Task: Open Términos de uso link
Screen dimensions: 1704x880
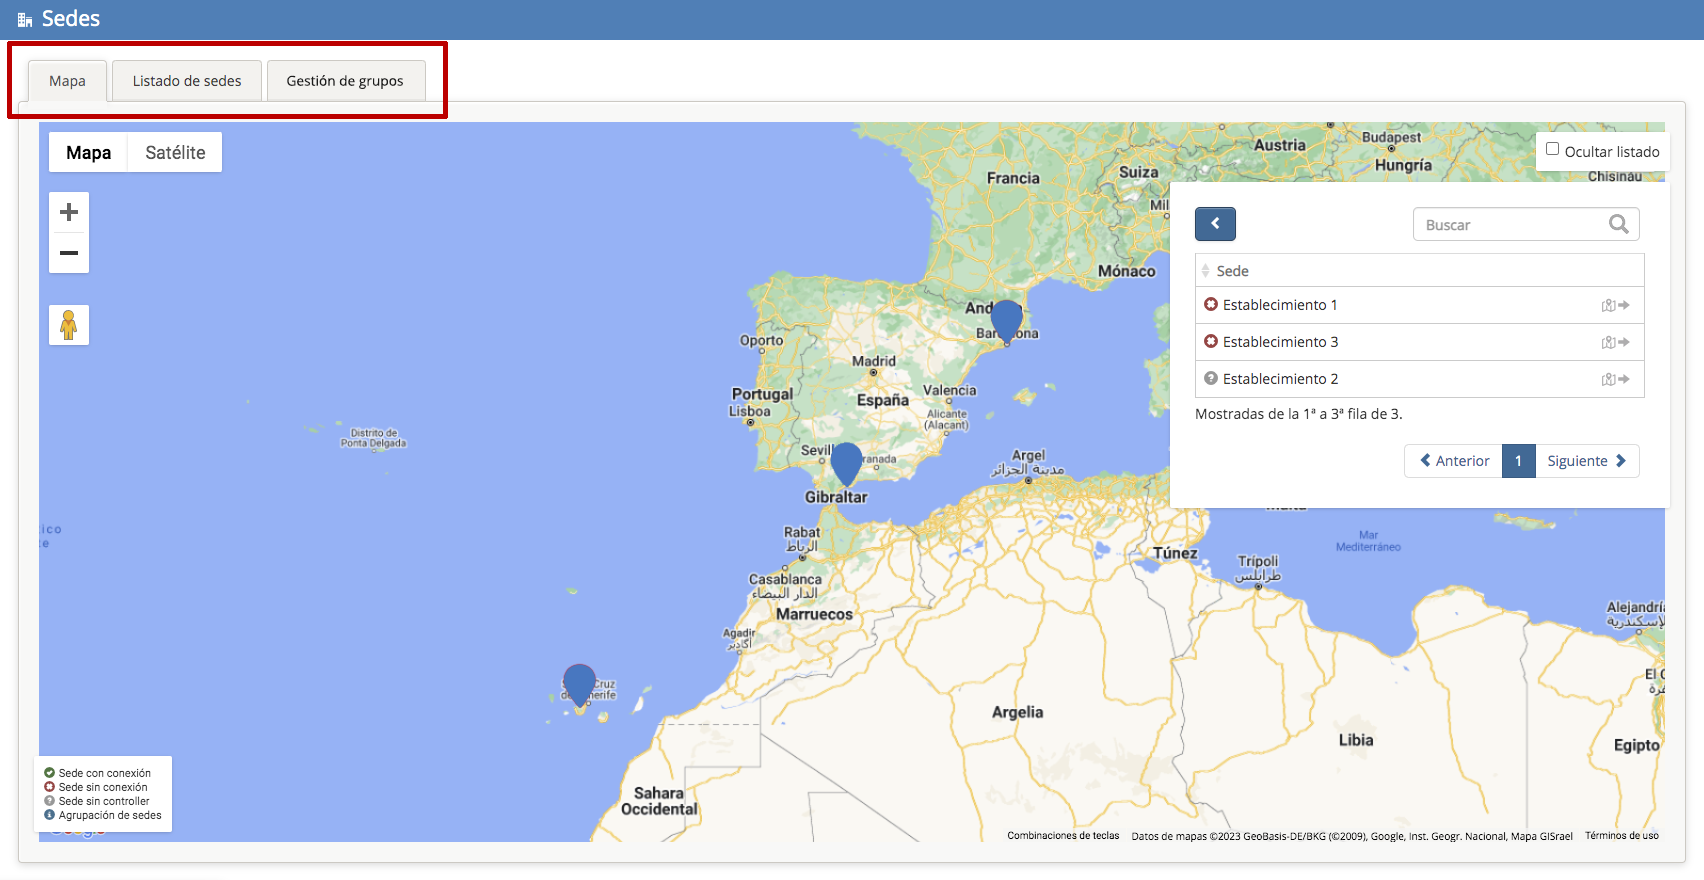Action: [x=1621, y=836]
